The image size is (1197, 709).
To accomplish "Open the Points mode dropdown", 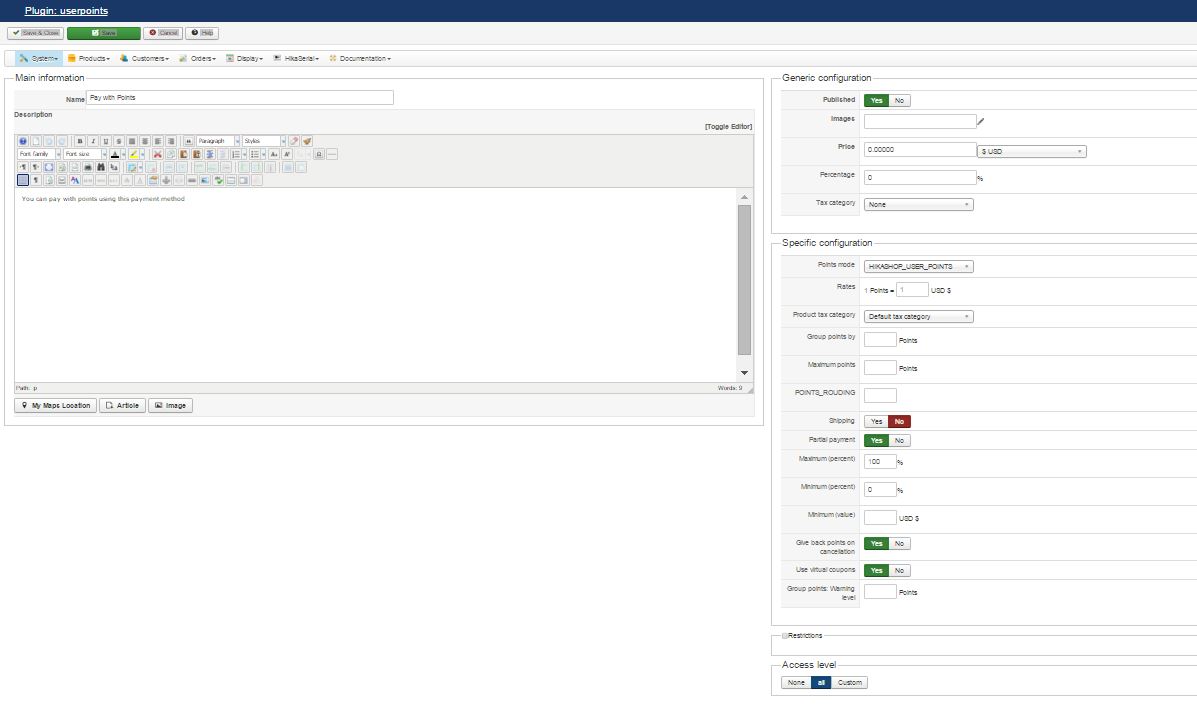I will [x=918, y=266].
